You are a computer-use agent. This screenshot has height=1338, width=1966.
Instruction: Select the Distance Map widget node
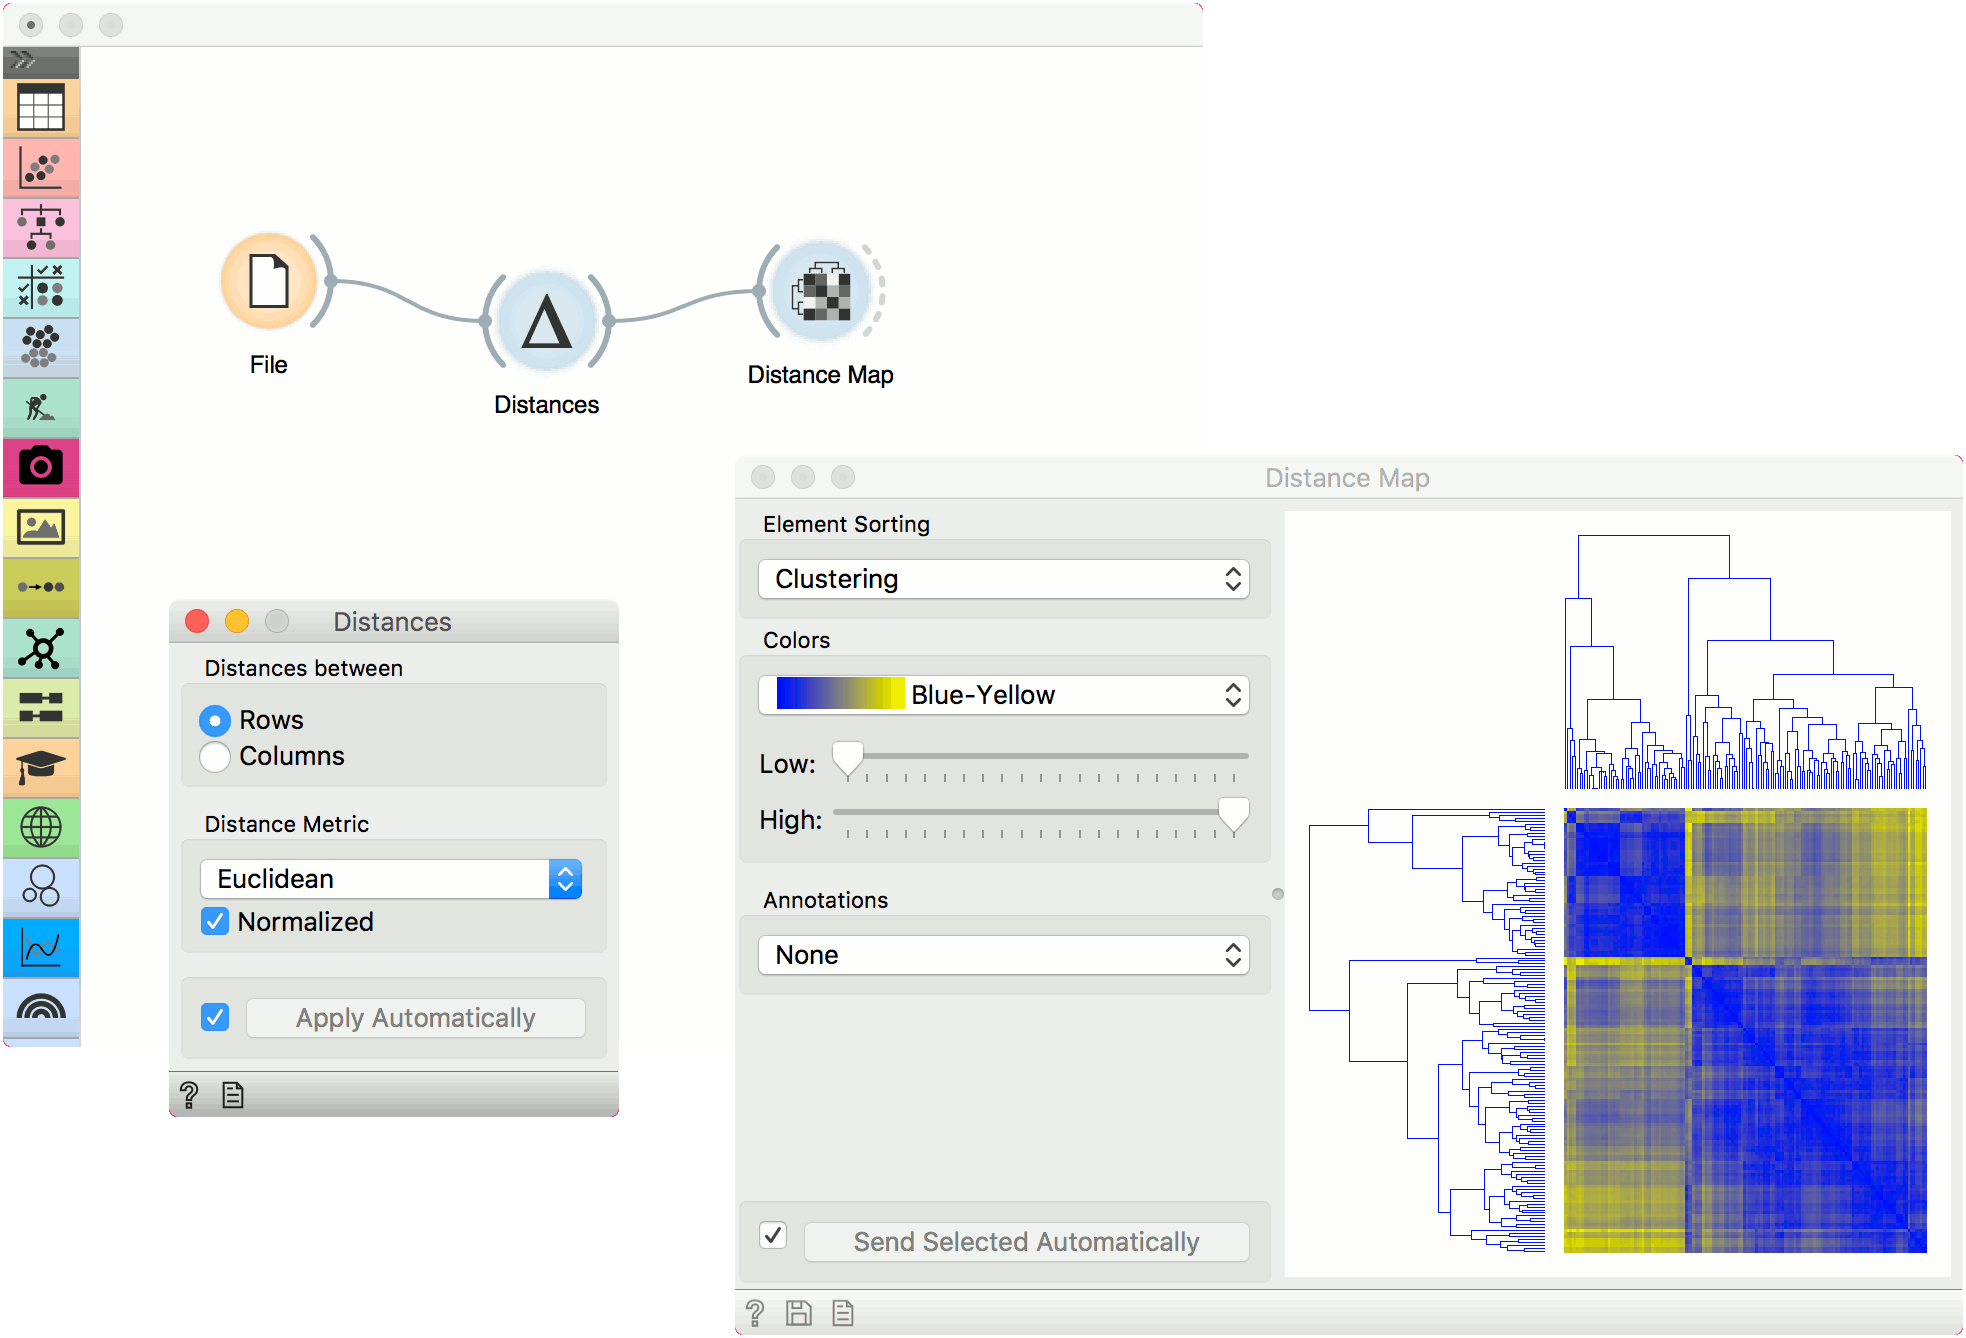click(822, 292)
